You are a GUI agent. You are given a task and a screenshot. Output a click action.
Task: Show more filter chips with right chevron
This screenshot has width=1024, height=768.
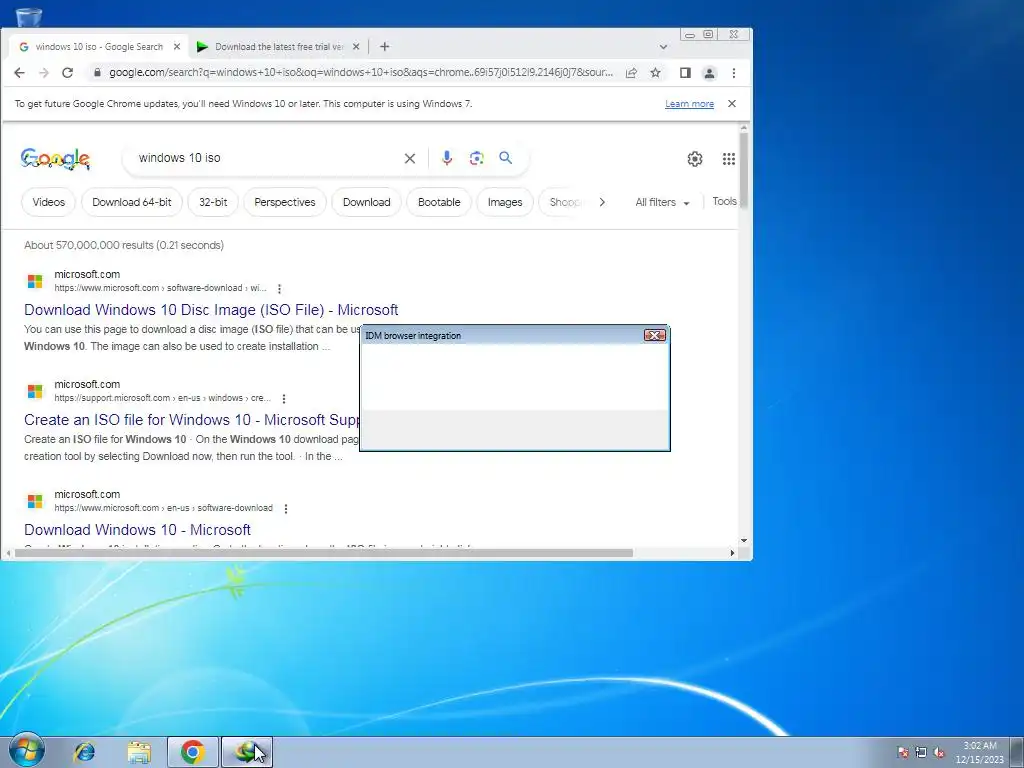coord(602,202)
